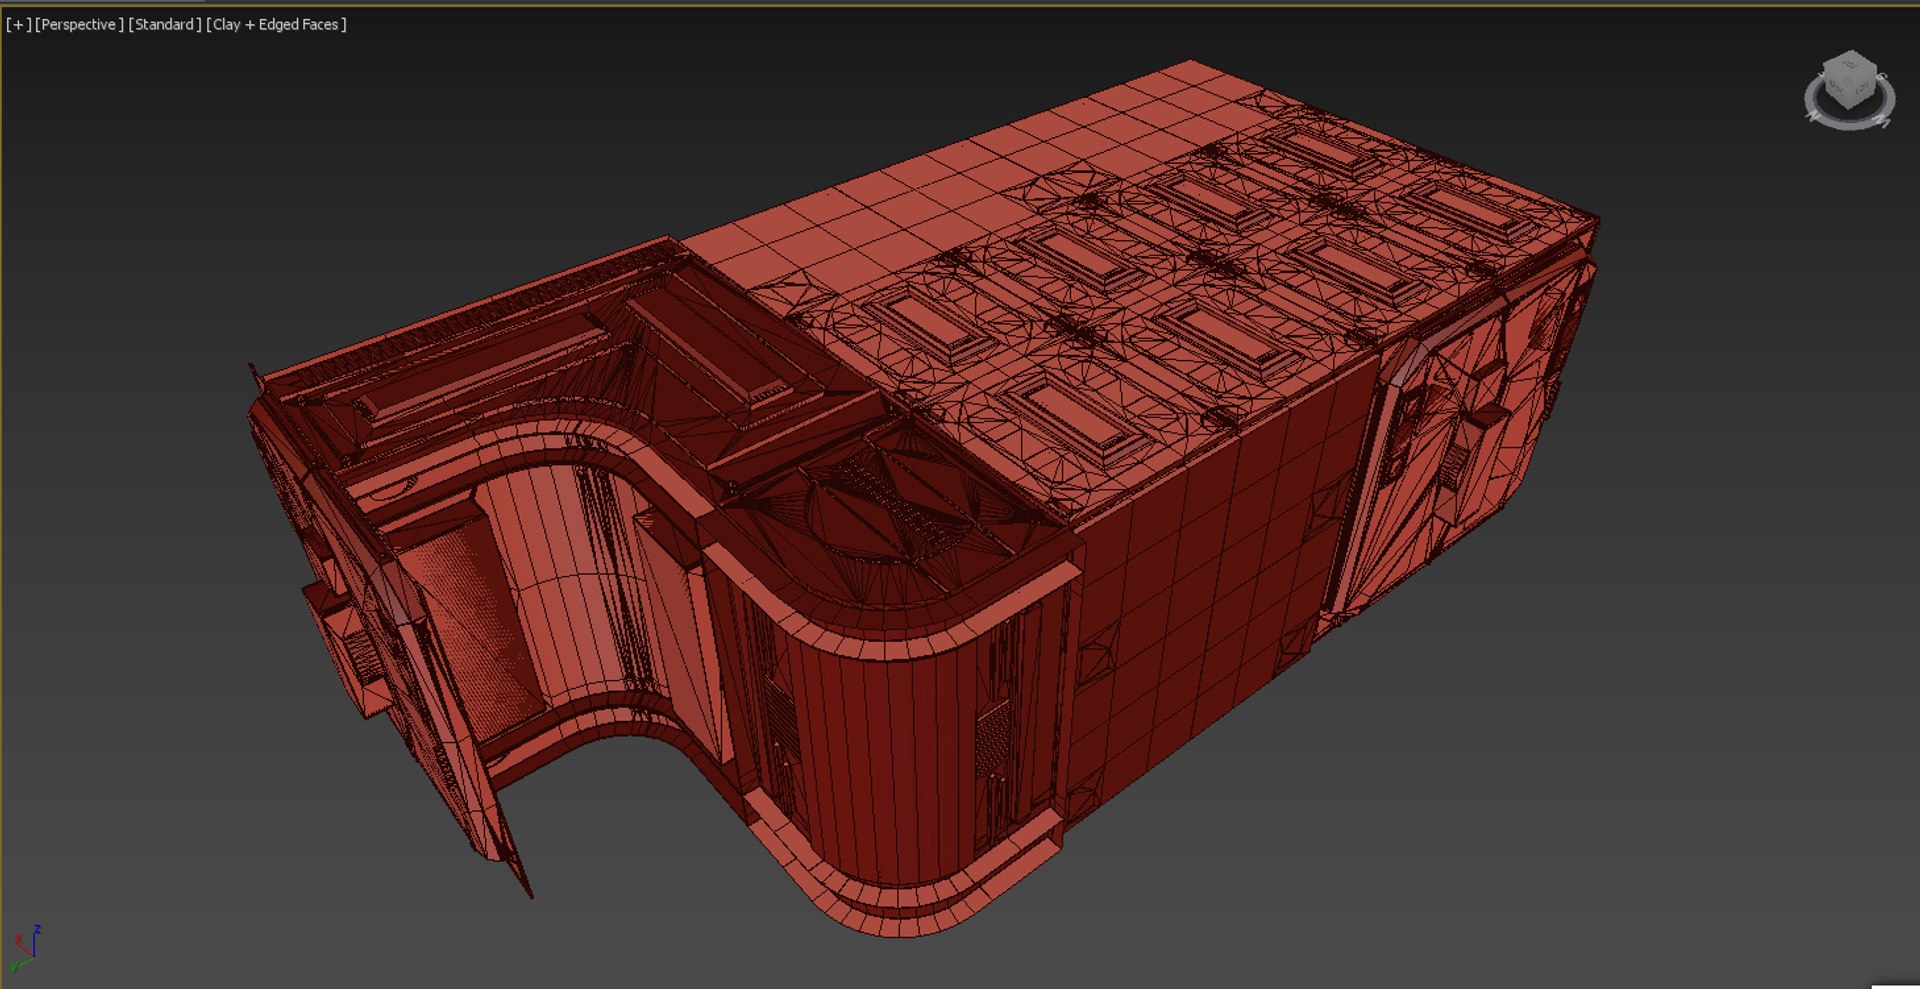This screenshot has height=989, width=1920.
Task: Open the [Standard] quality menu
Action: tap(165, 24)
